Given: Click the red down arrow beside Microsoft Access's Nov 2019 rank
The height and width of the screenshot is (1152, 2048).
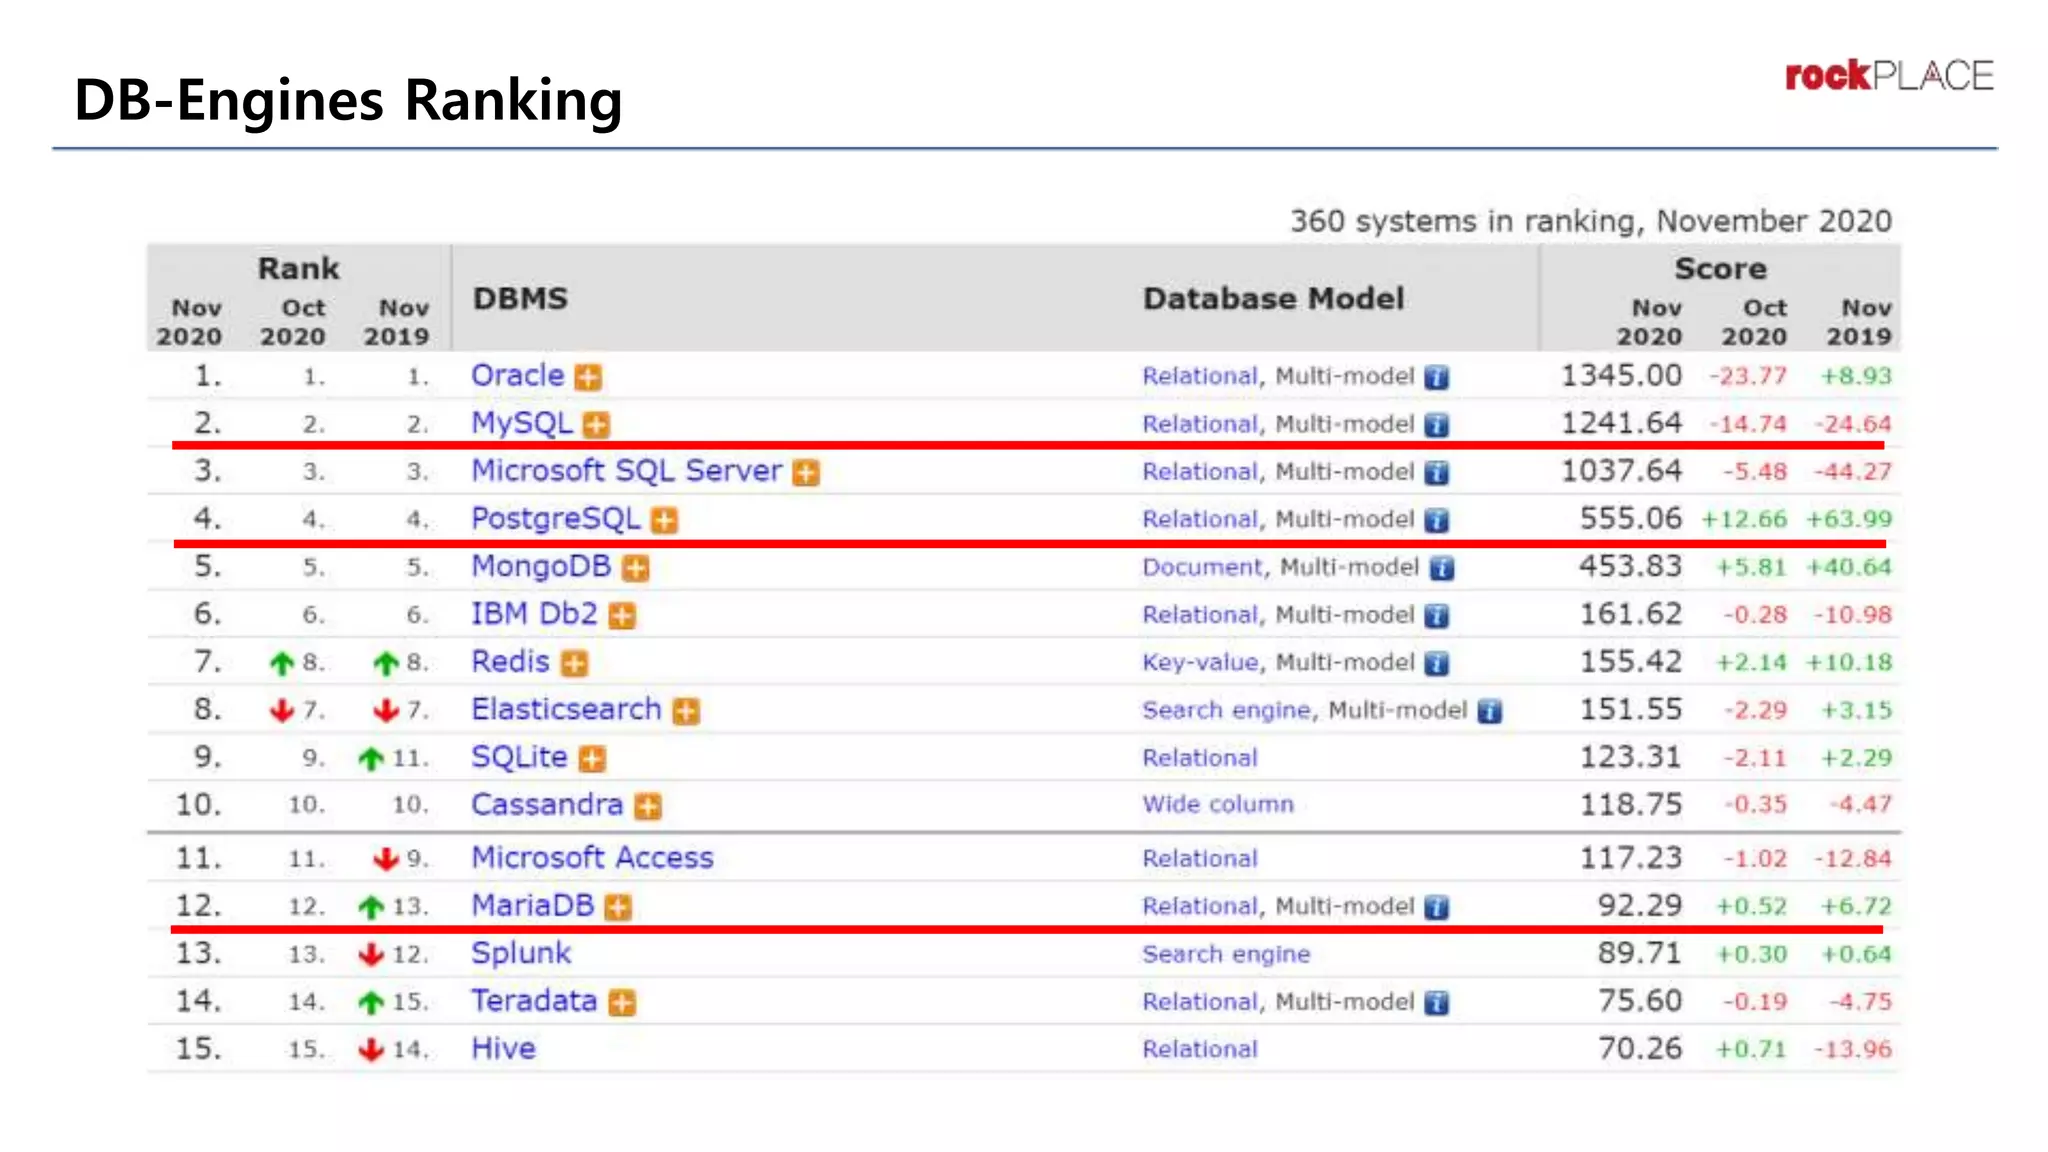Looking at the screenshot, I should tap(386, 859).
